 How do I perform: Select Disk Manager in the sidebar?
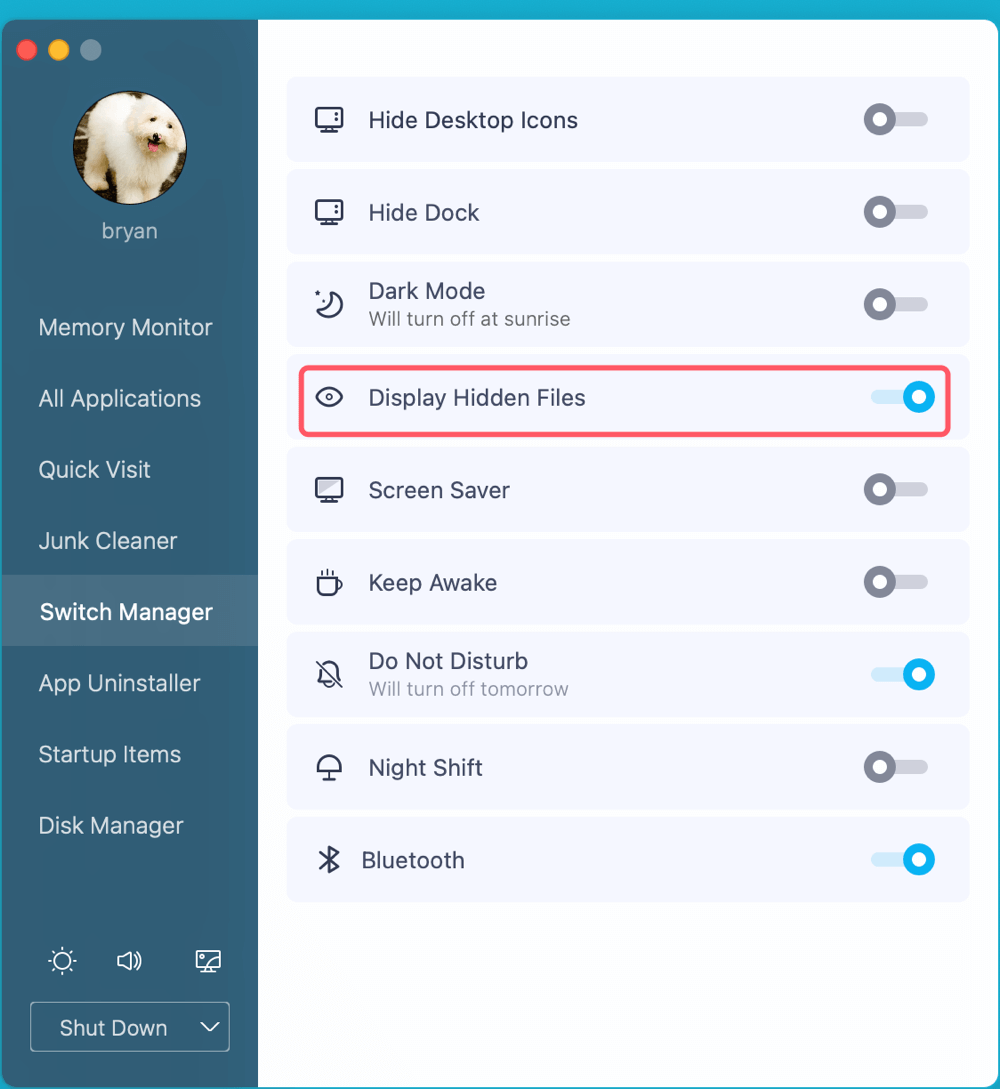pyautogui.click(x=111, y=826)
